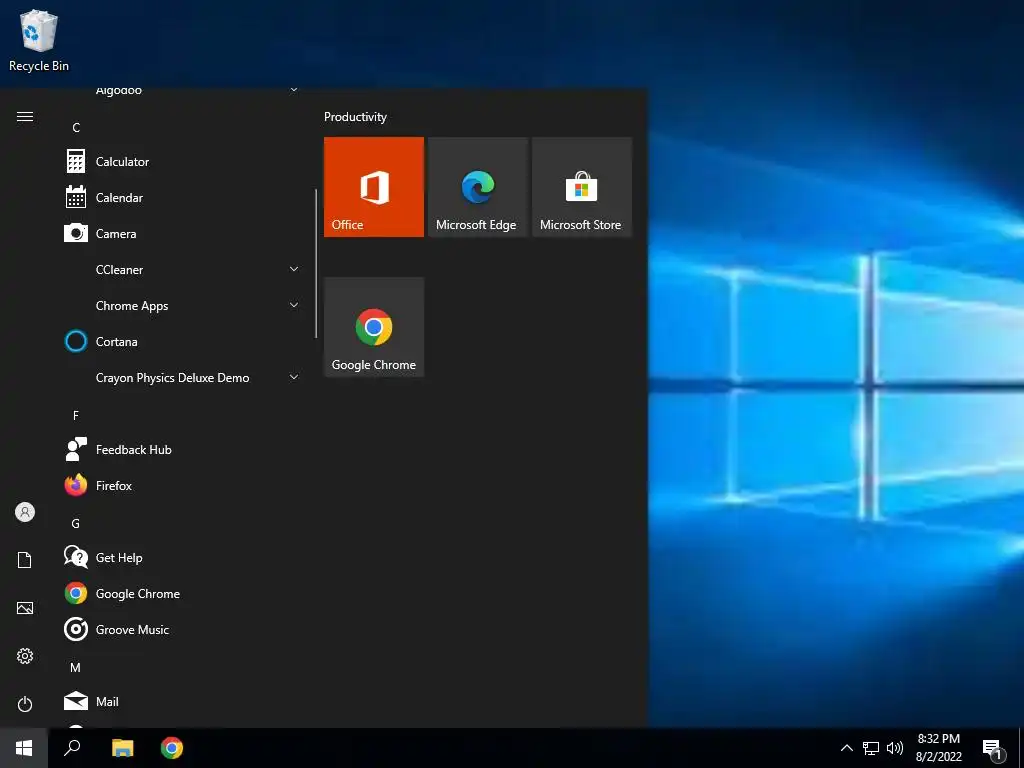The width and height of the screenshot is (1024, 768).
Task: Open the Mail app icon
Action: [76, 701]
